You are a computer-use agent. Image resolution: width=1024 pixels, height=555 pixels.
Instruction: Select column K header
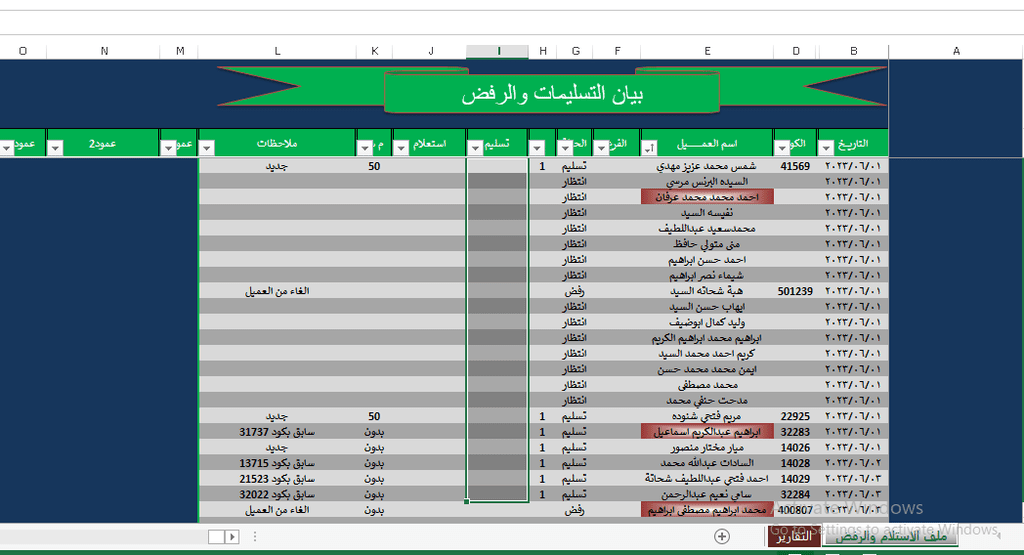click(x=375, y=51)
